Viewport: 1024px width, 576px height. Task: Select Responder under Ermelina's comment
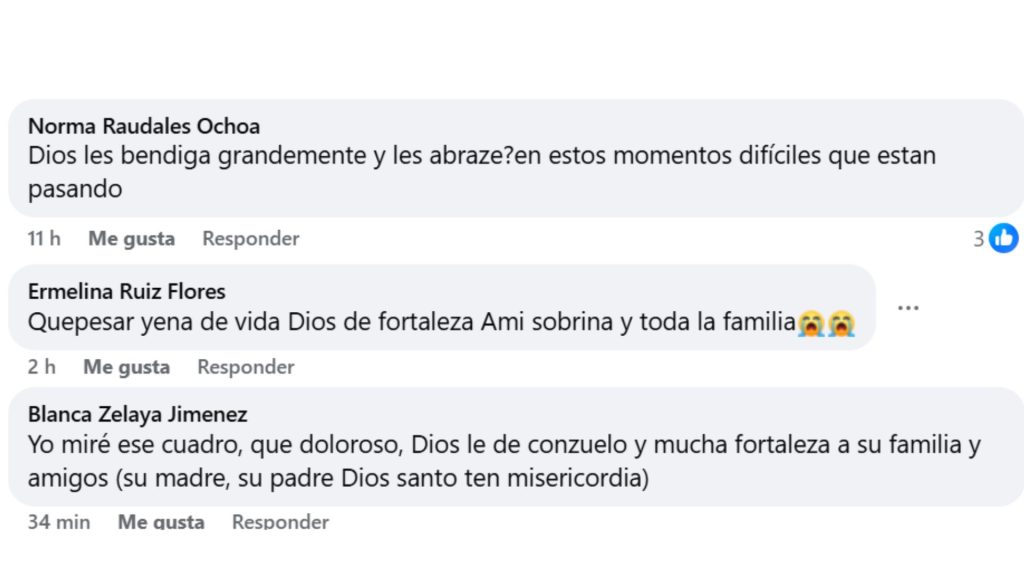click(x=245, y=366)
